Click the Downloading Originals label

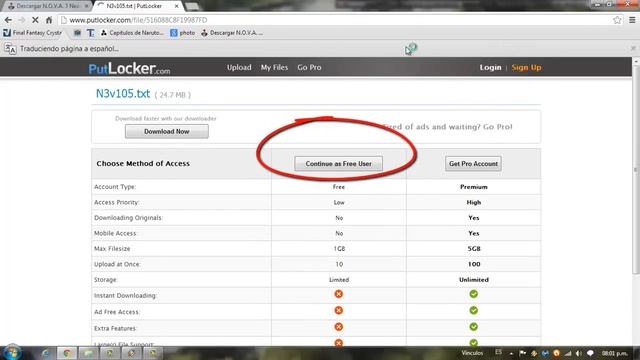tap(128, 218)
